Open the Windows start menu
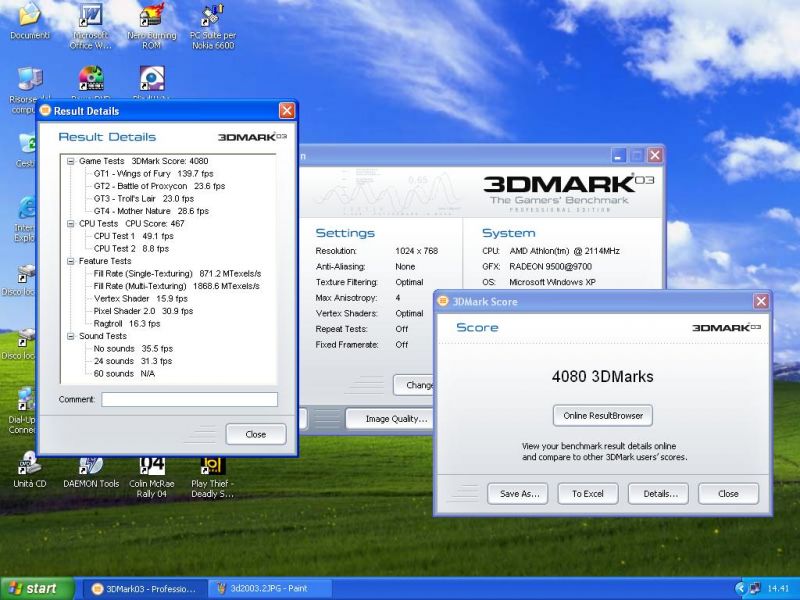 tap(37, 589)
